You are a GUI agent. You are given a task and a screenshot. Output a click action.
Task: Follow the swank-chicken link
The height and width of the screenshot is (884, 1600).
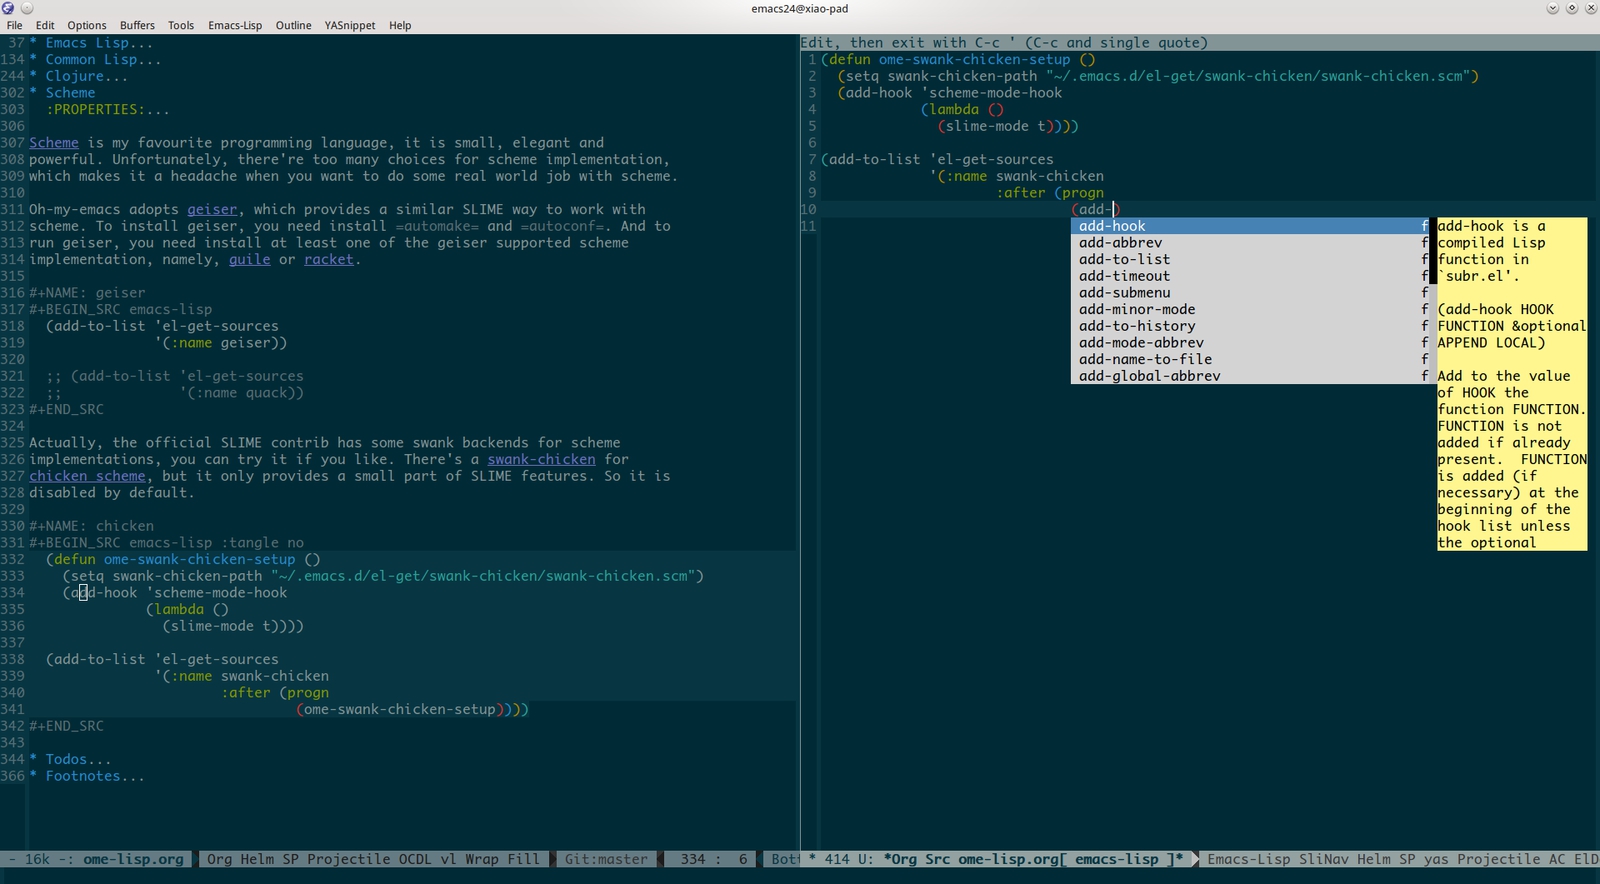(x=541, y=460)
